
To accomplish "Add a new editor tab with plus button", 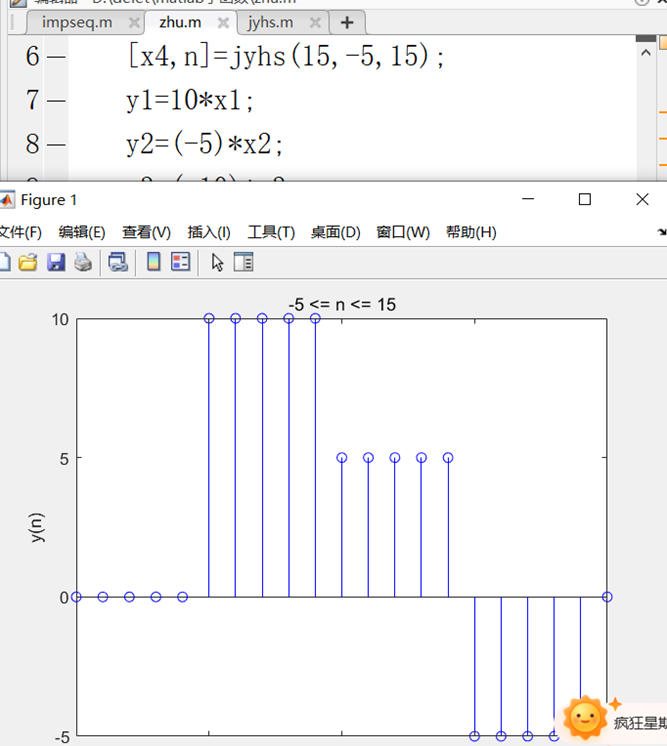I will (347, 22).
